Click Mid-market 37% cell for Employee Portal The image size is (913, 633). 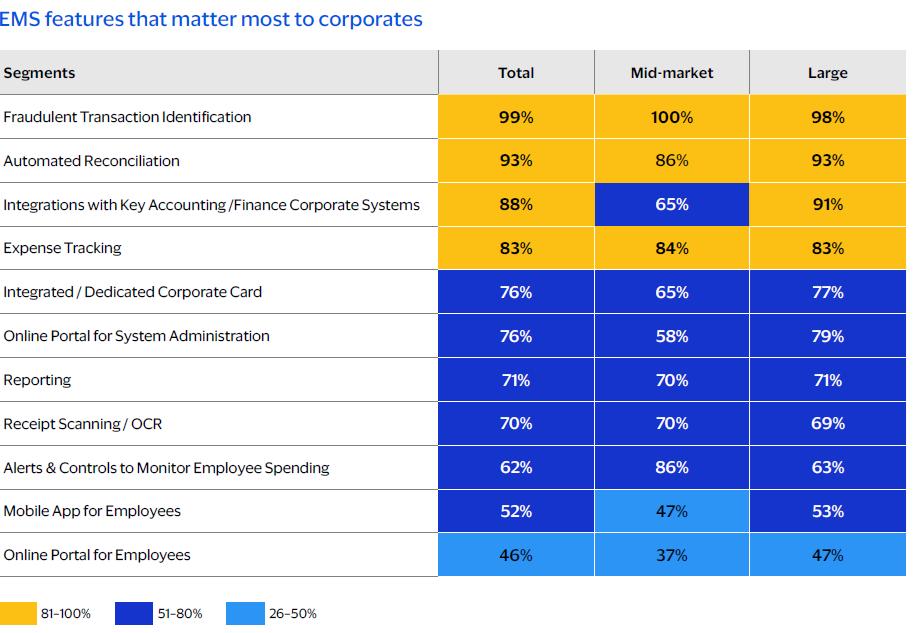tap(672, 555)
